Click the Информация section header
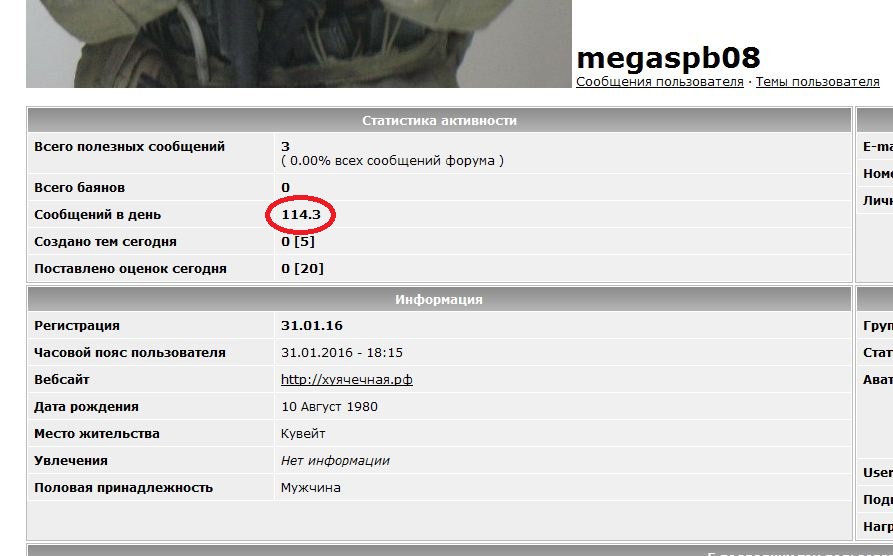The image size is (893, 556). point(439,299)
